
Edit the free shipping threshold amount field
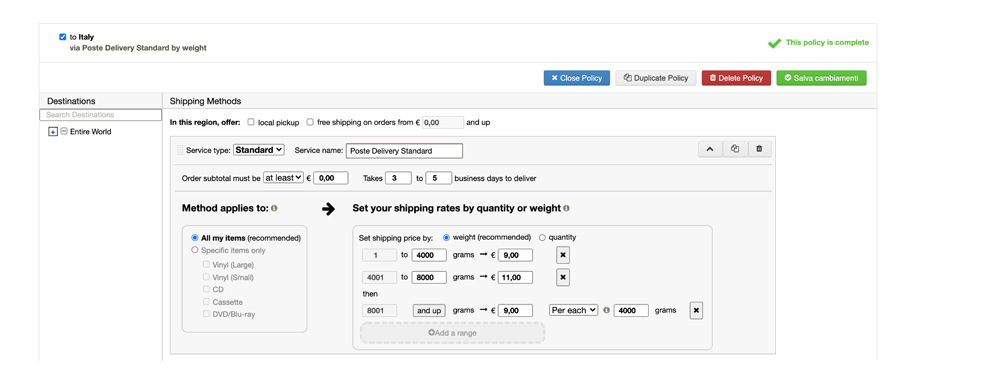click(x=443, y=122)
